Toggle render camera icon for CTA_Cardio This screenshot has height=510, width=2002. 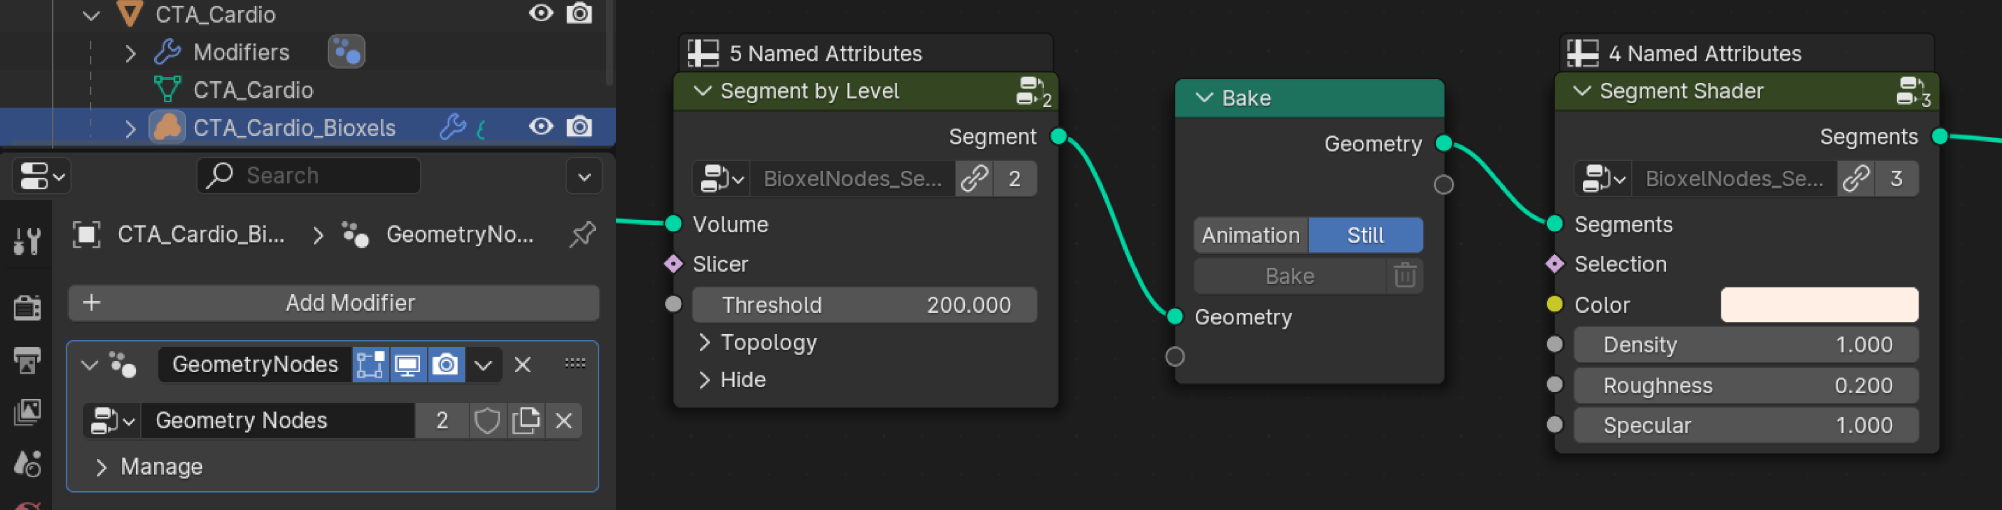pos(579,13)
